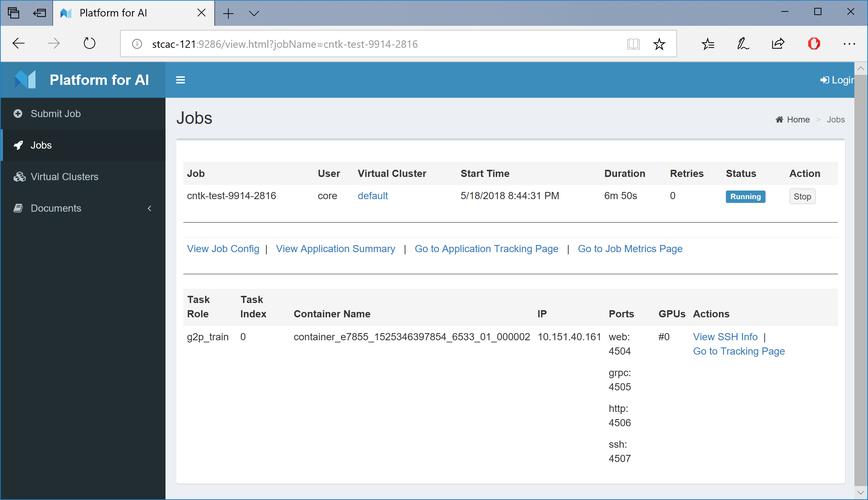Click job name cntk-test-9914-2816
868x500 pixels.
click(231, 195)
